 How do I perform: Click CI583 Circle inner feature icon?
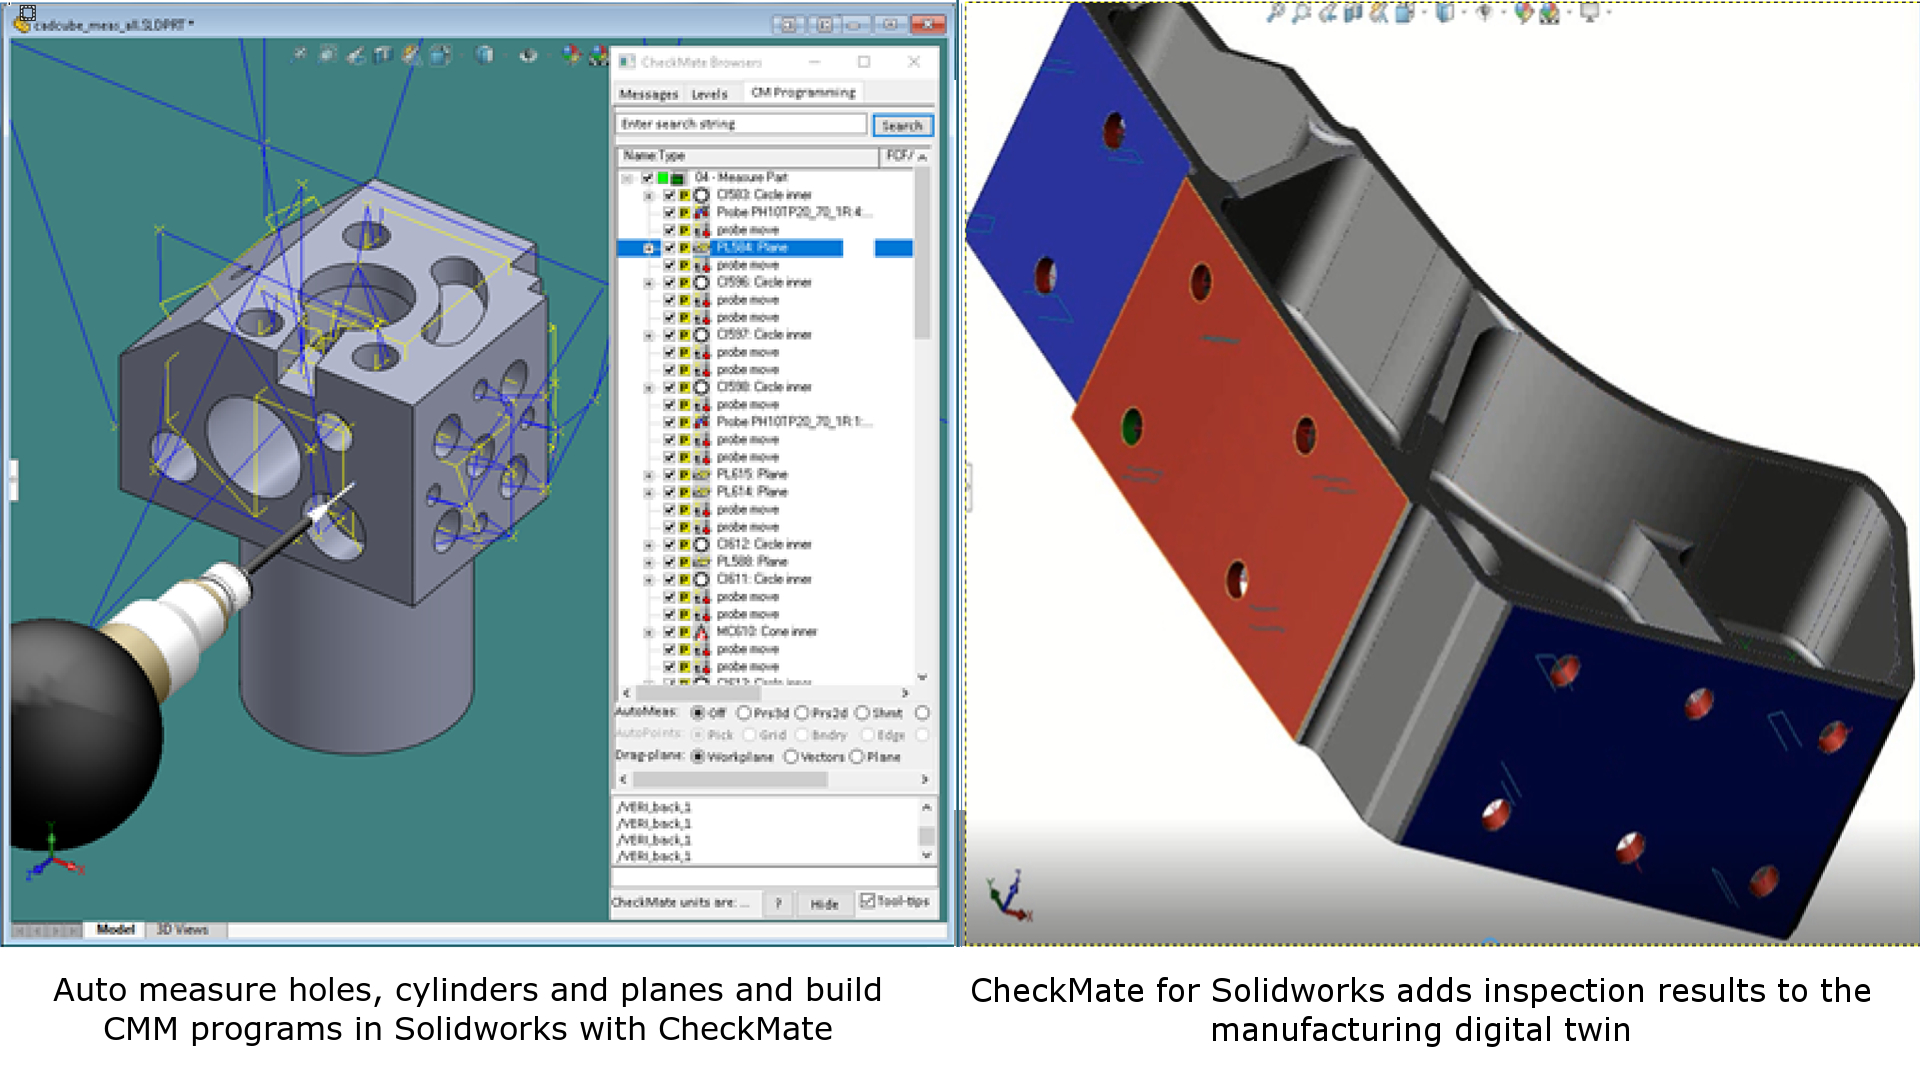pos(701,195)
